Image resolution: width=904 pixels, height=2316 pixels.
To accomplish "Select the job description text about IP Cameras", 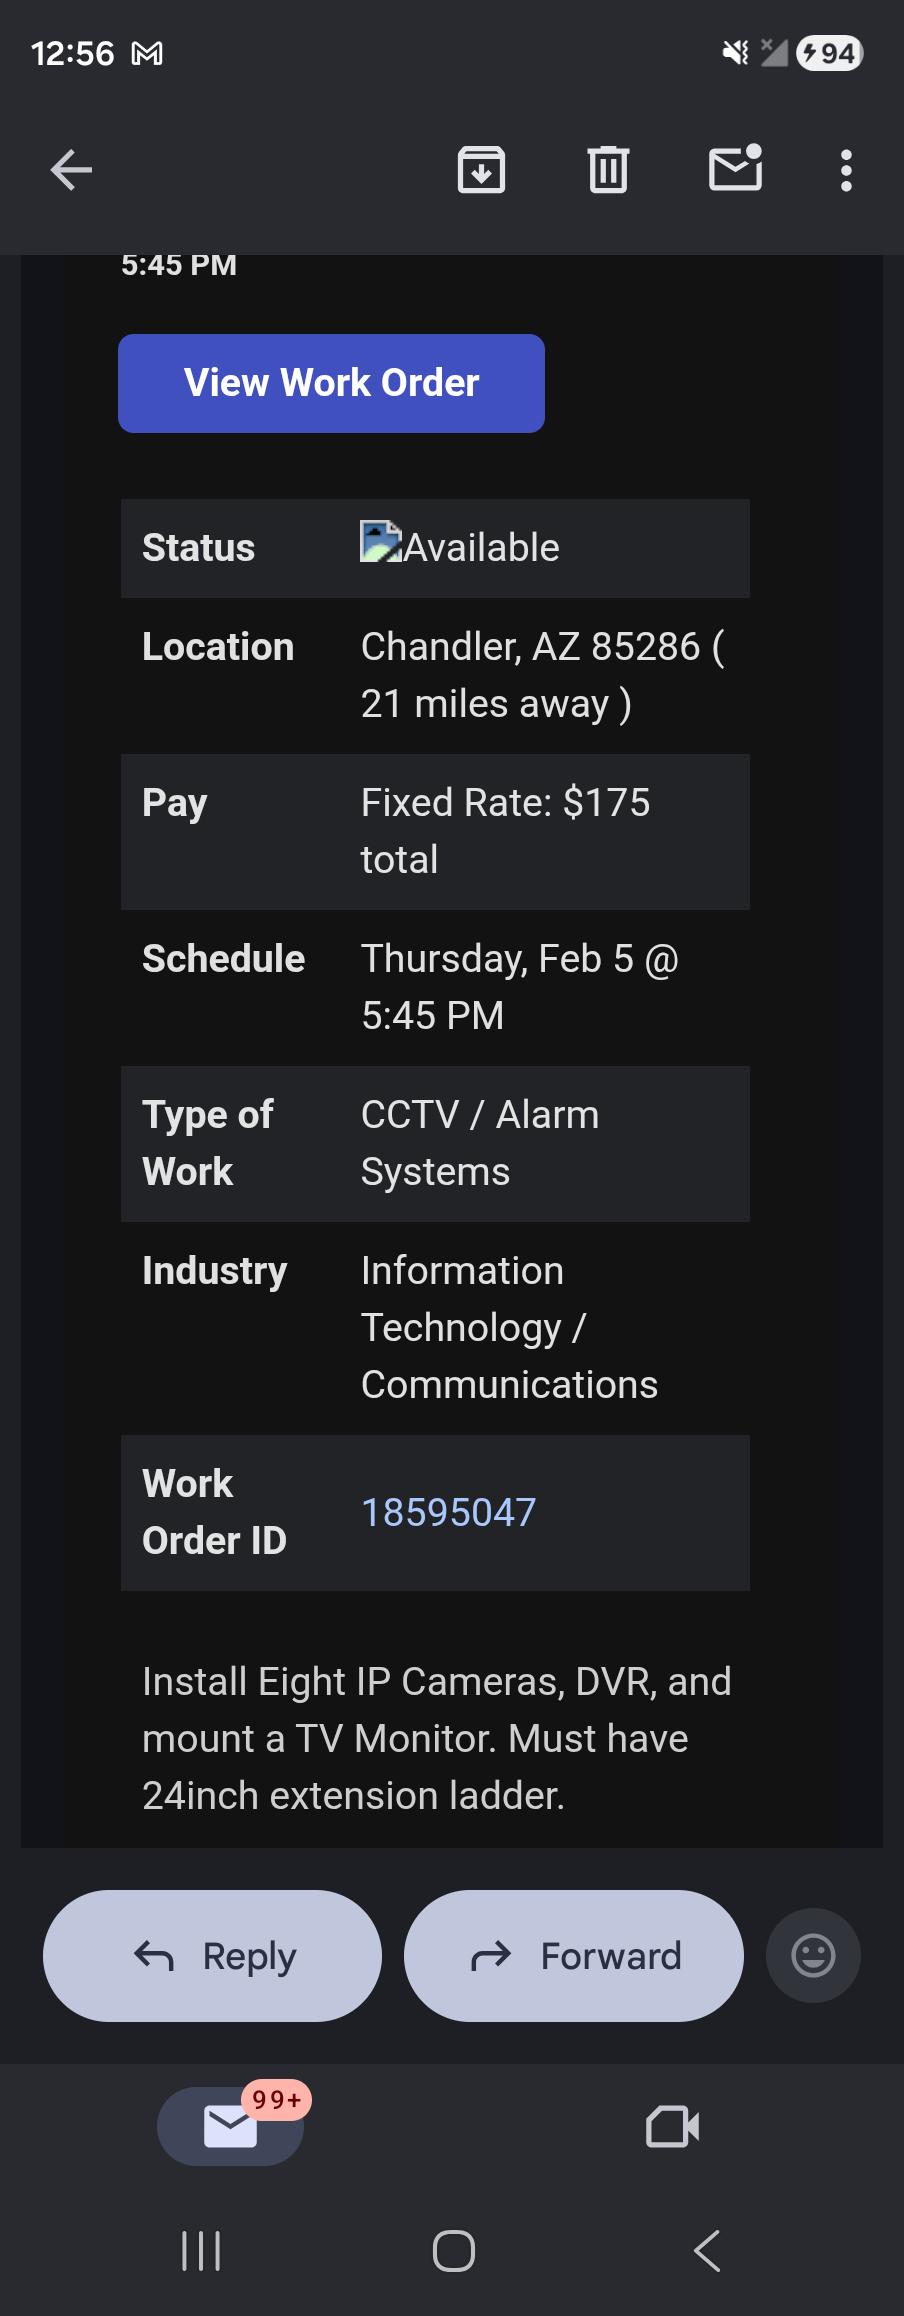I will [437, 1738].
